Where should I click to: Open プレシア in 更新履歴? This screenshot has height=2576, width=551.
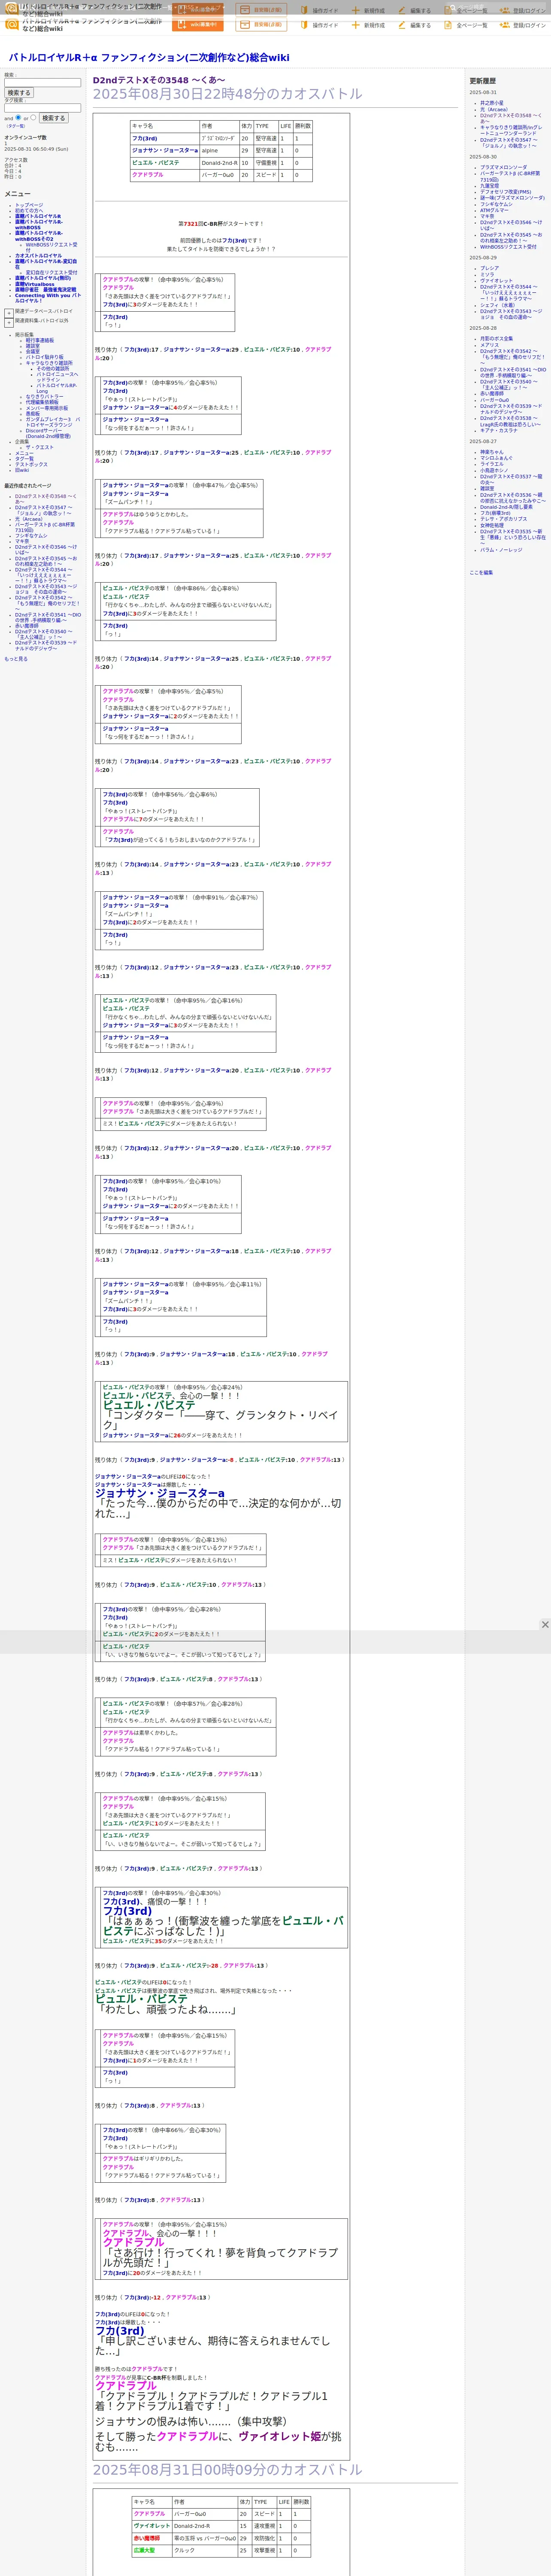489,268
